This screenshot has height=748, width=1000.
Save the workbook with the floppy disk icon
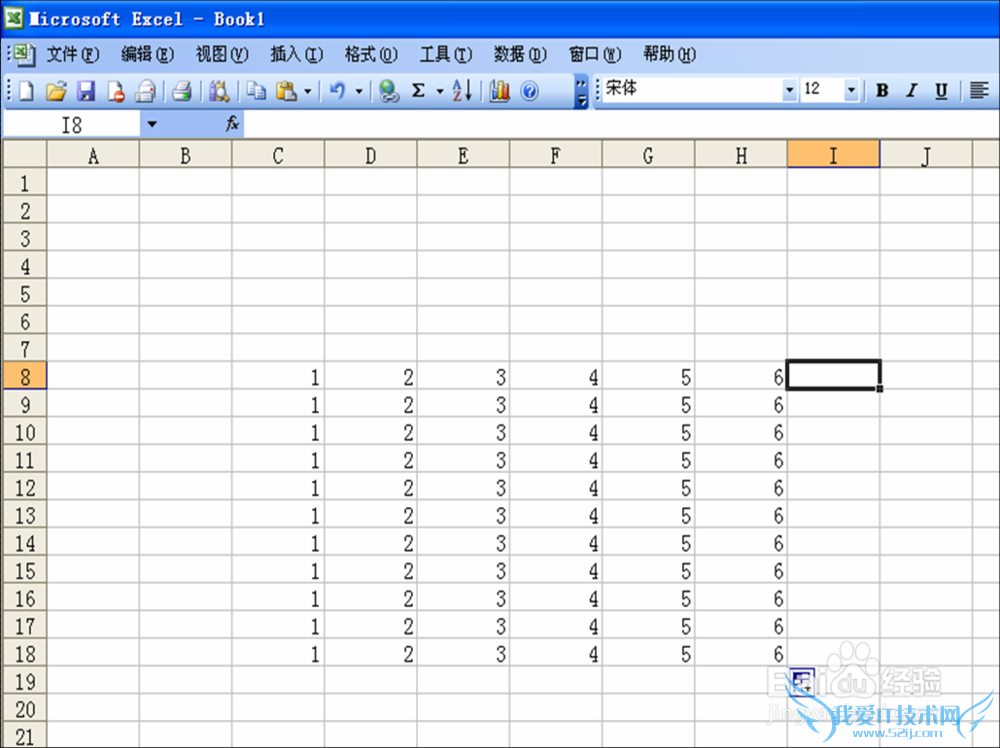coord(85,91)
